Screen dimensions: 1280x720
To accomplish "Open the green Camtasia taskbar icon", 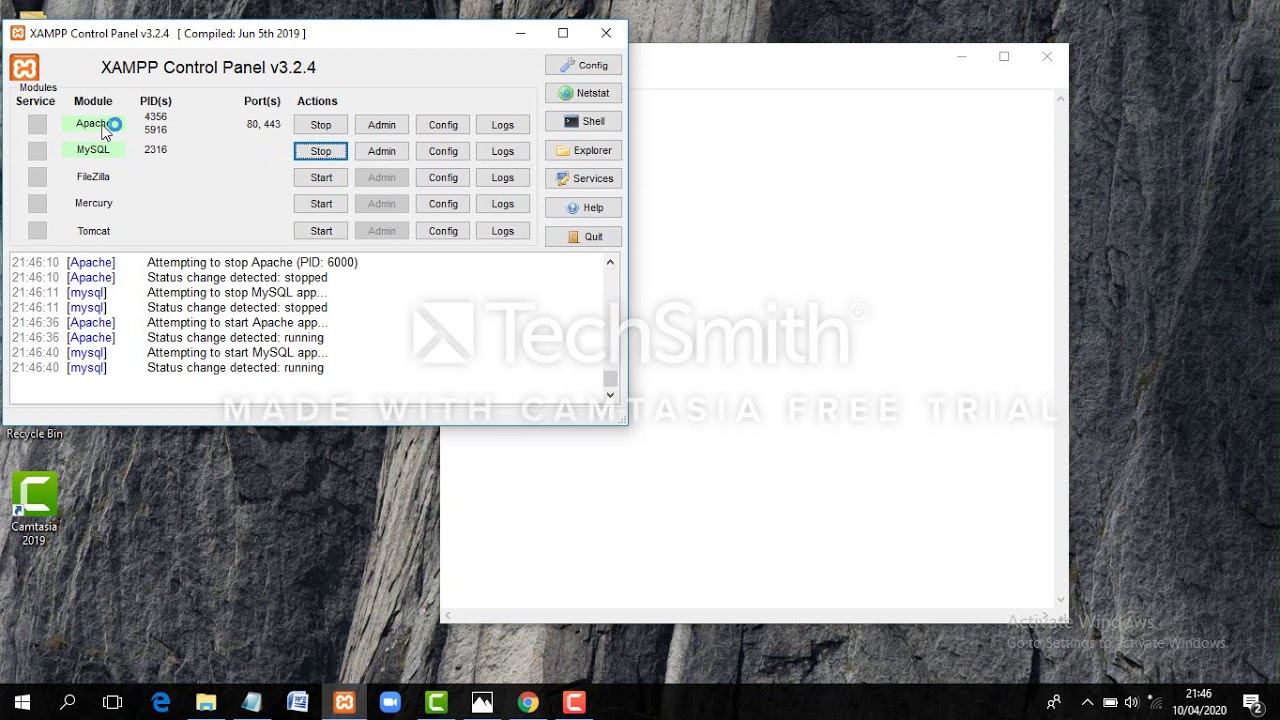I will [x=436, y=702].
